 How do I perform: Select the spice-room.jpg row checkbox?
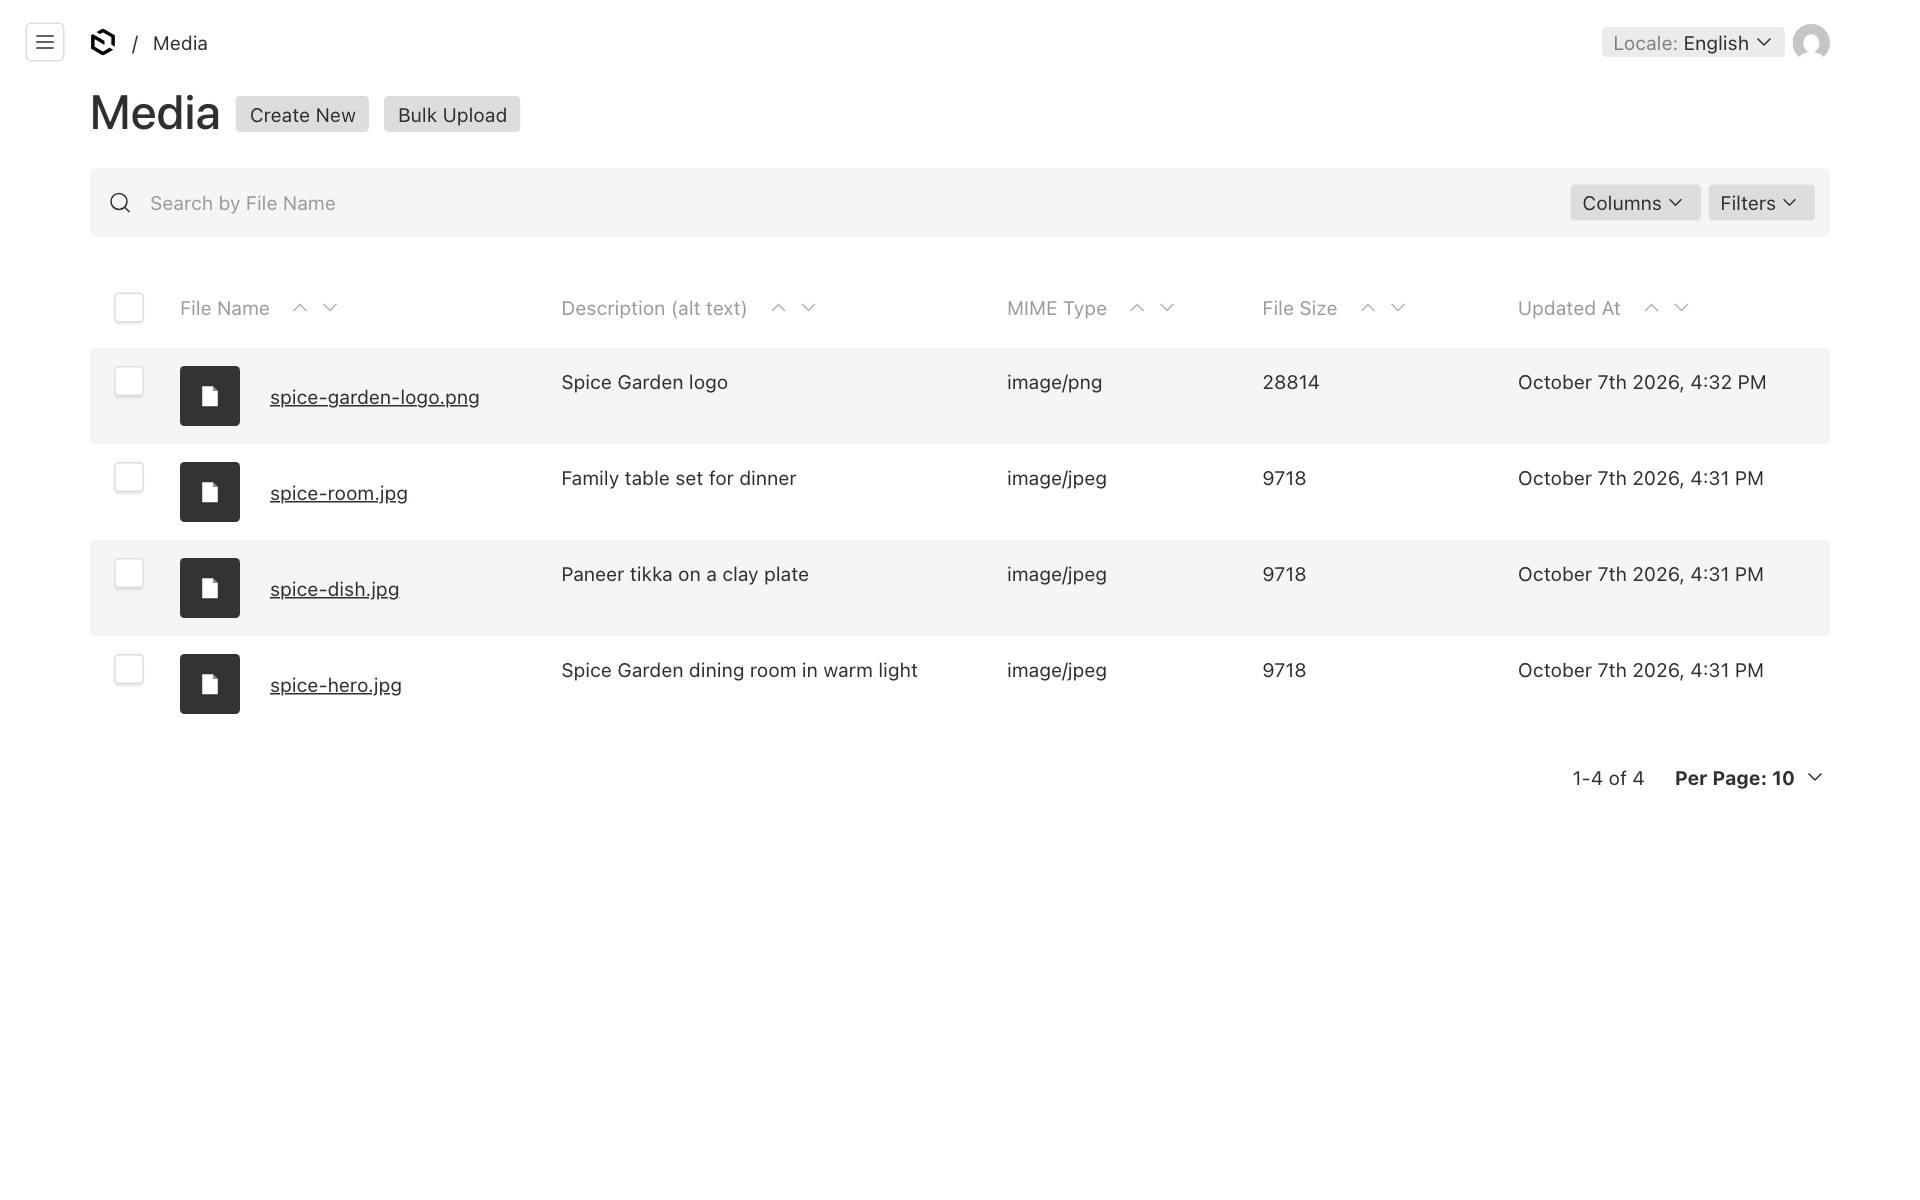click(x=129, y=477)
